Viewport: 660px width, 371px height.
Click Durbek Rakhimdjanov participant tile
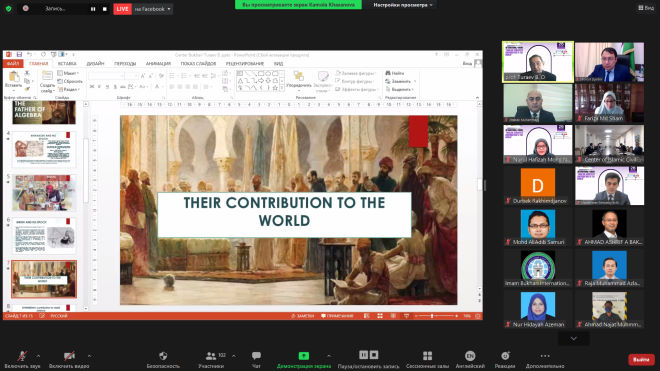[538, 185]
